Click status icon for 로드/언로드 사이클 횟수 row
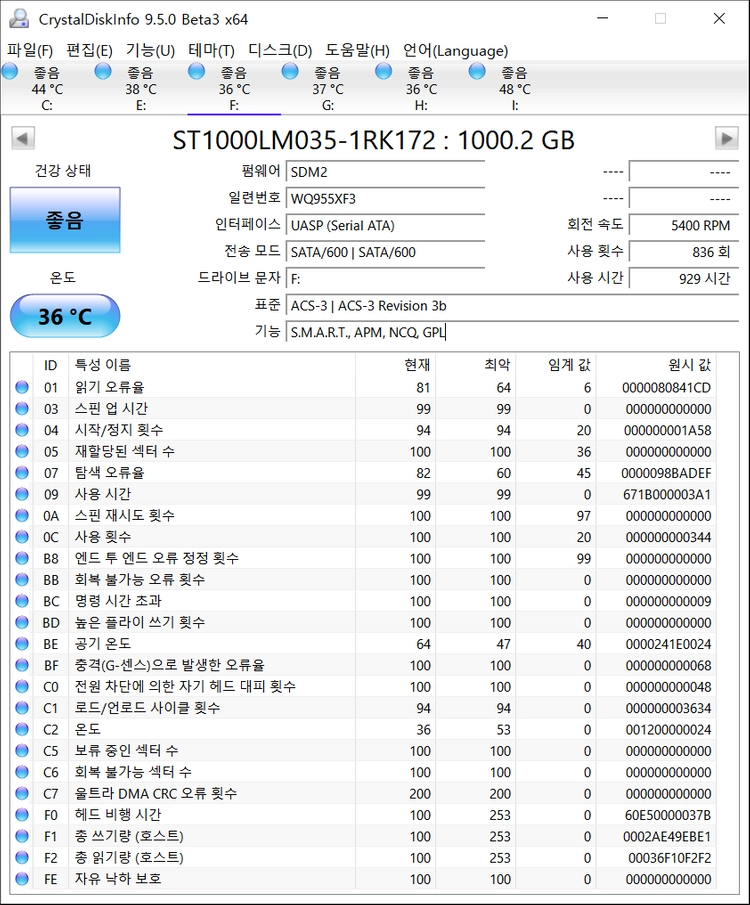 pyautogui.click(x=22, y=708)
